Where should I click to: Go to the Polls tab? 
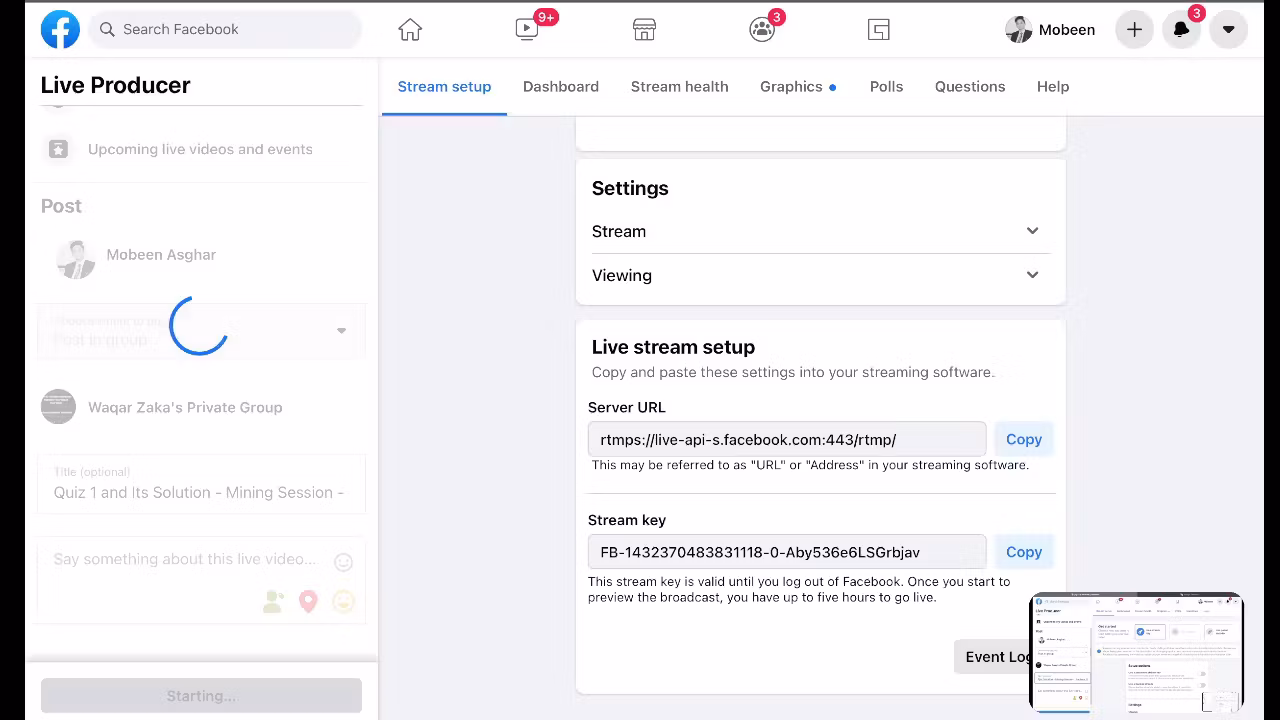886,87
